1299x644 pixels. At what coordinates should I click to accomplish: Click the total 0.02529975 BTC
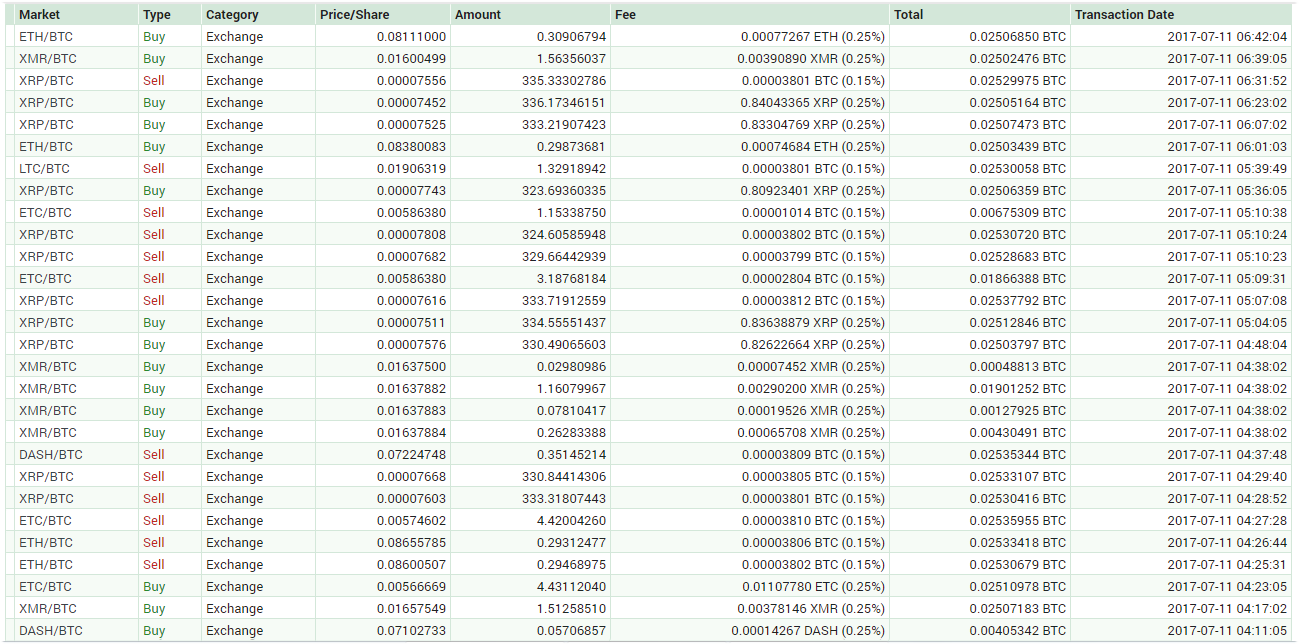(1017, 81)
